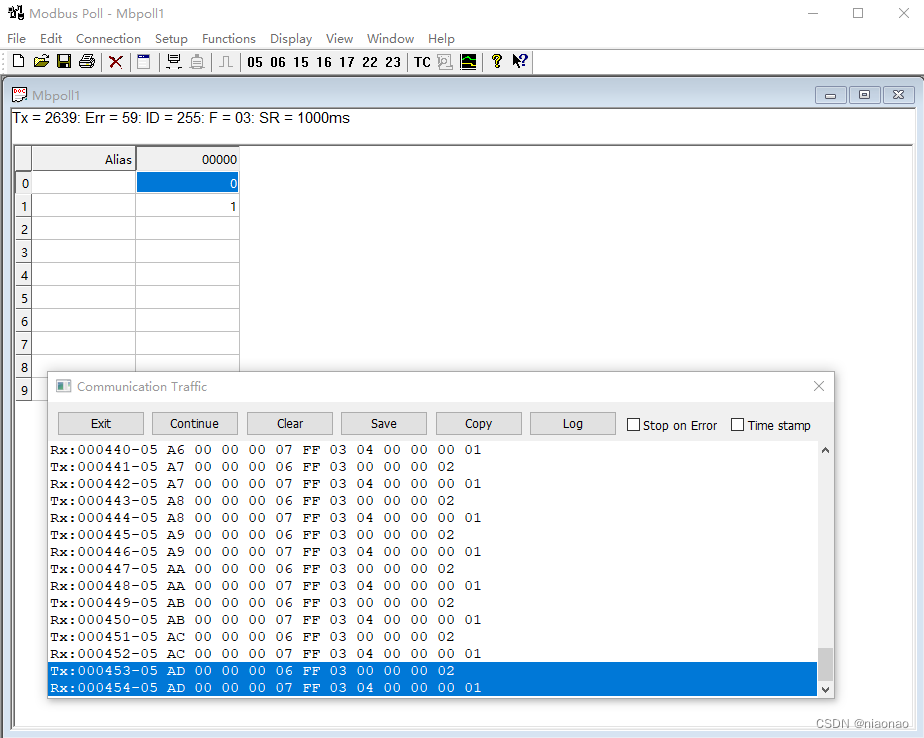Click the Copy button
924x738 pixels.
point(478,423)
